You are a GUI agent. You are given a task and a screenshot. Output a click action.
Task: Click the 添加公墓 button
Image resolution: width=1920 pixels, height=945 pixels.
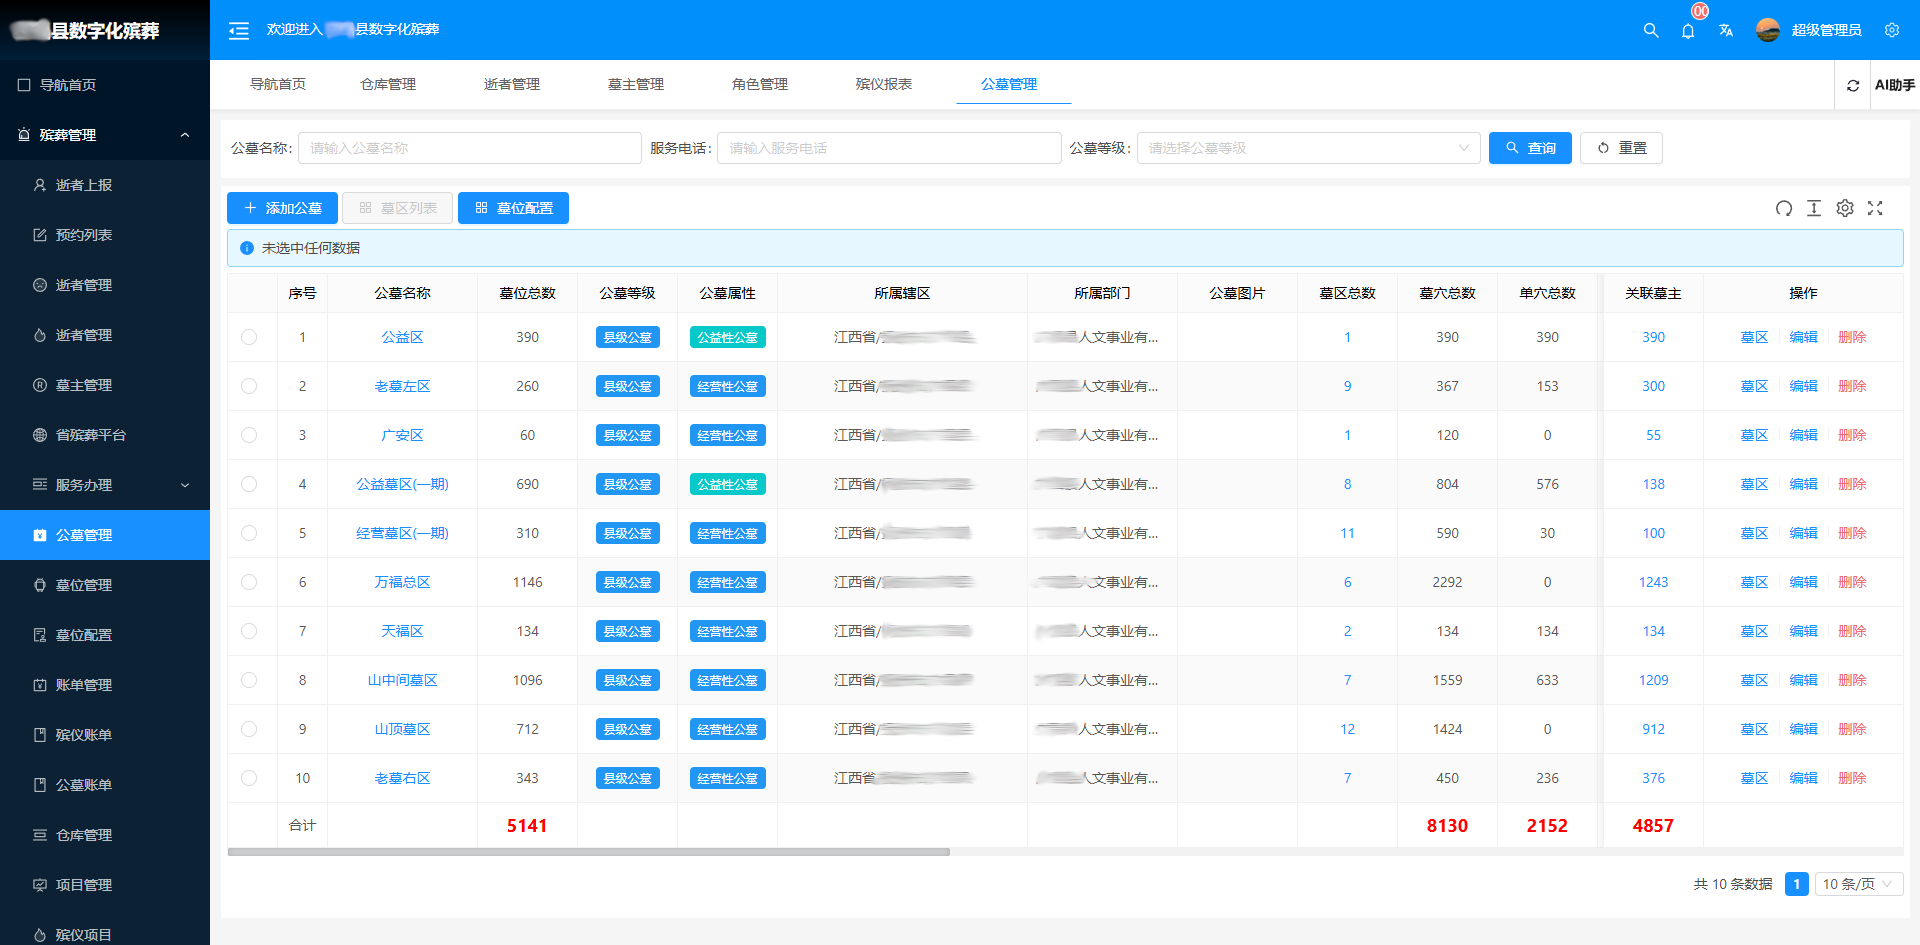pyautogui.click(x=282, y=208)
